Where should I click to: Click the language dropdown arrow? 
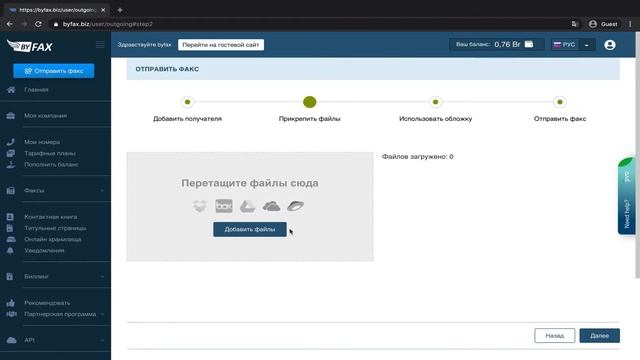pos(587,45)
